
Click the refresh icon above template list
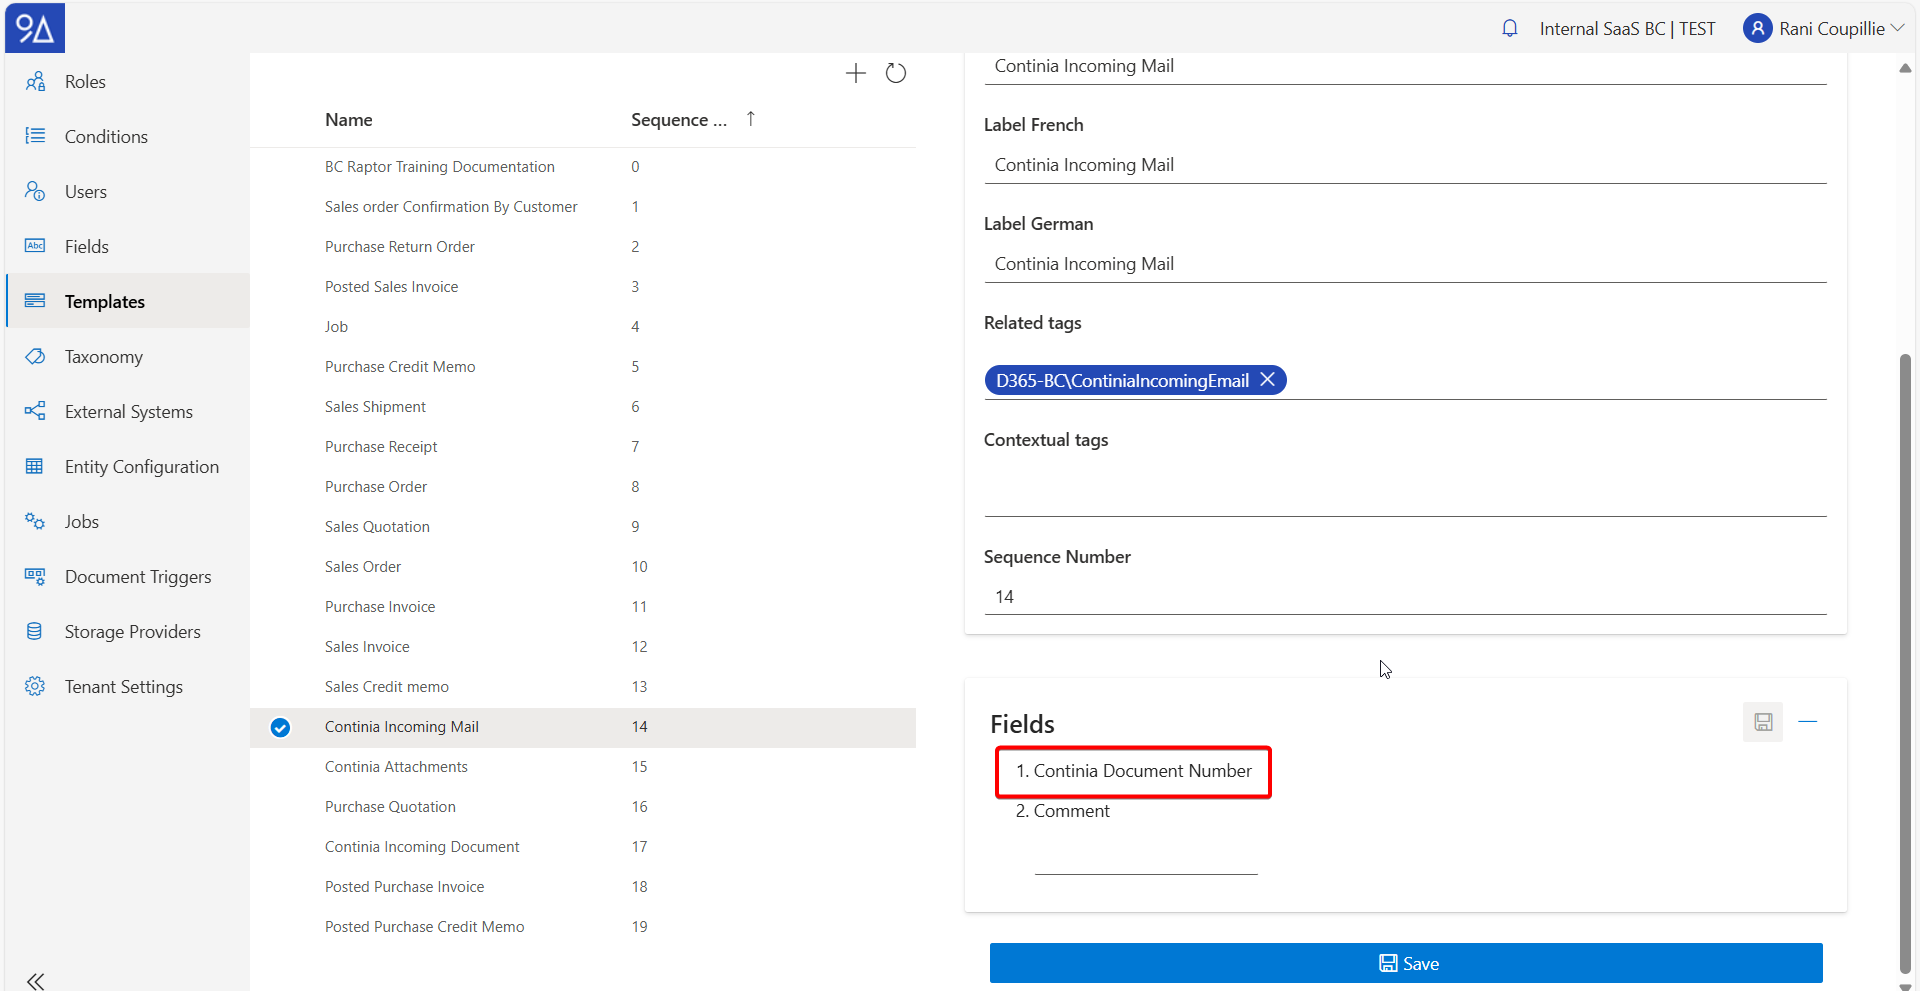tap(896, 73)
